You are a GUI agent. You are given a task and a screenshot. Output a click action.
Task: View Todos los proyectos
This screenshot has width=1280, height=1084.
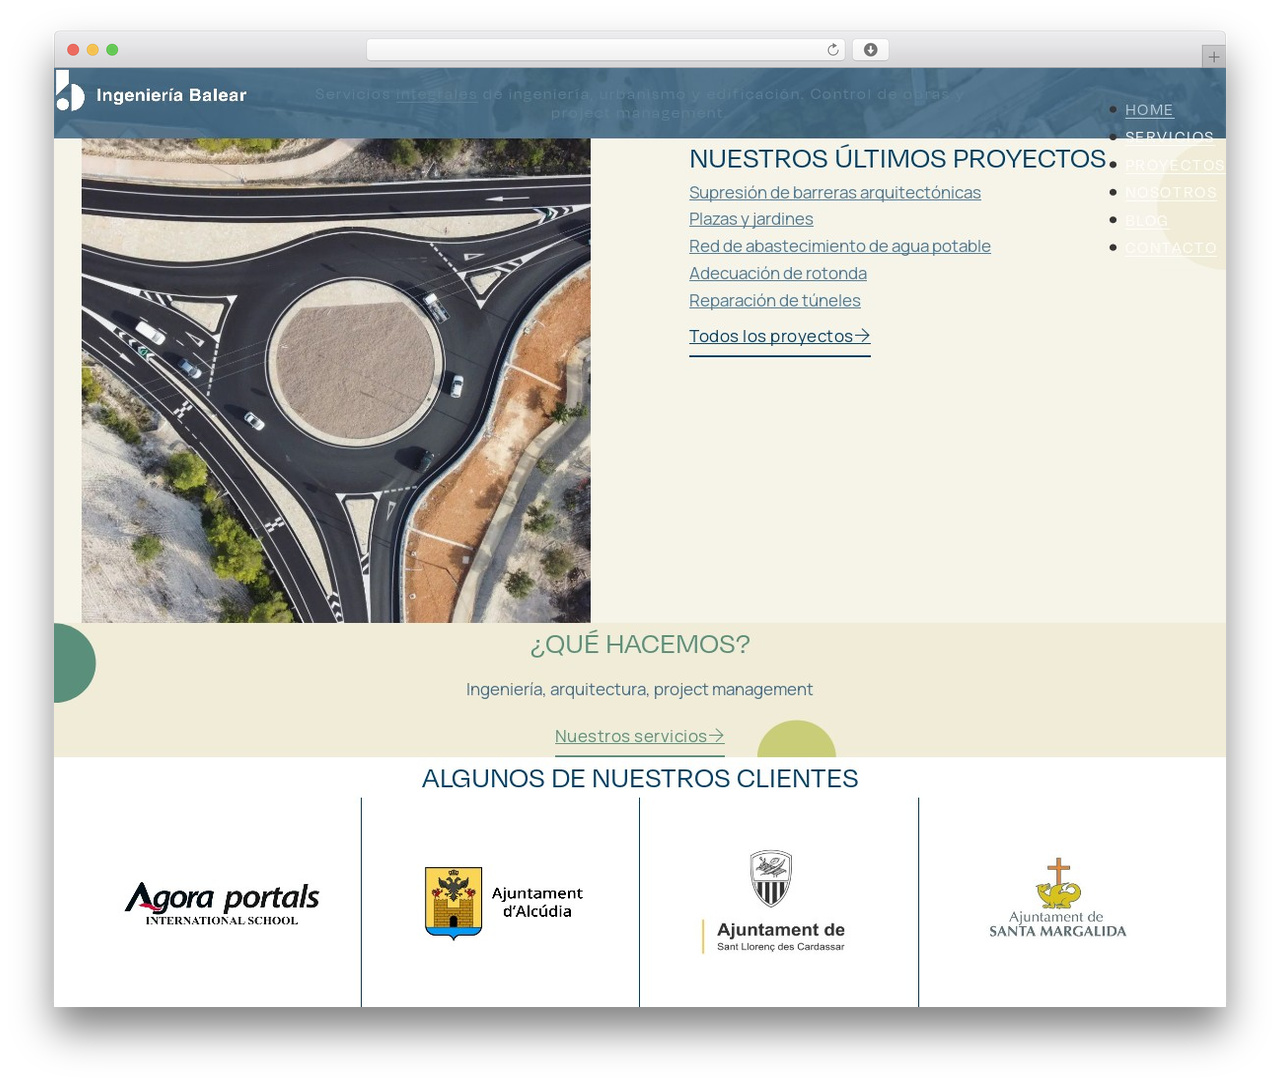[x=780, y=337]
